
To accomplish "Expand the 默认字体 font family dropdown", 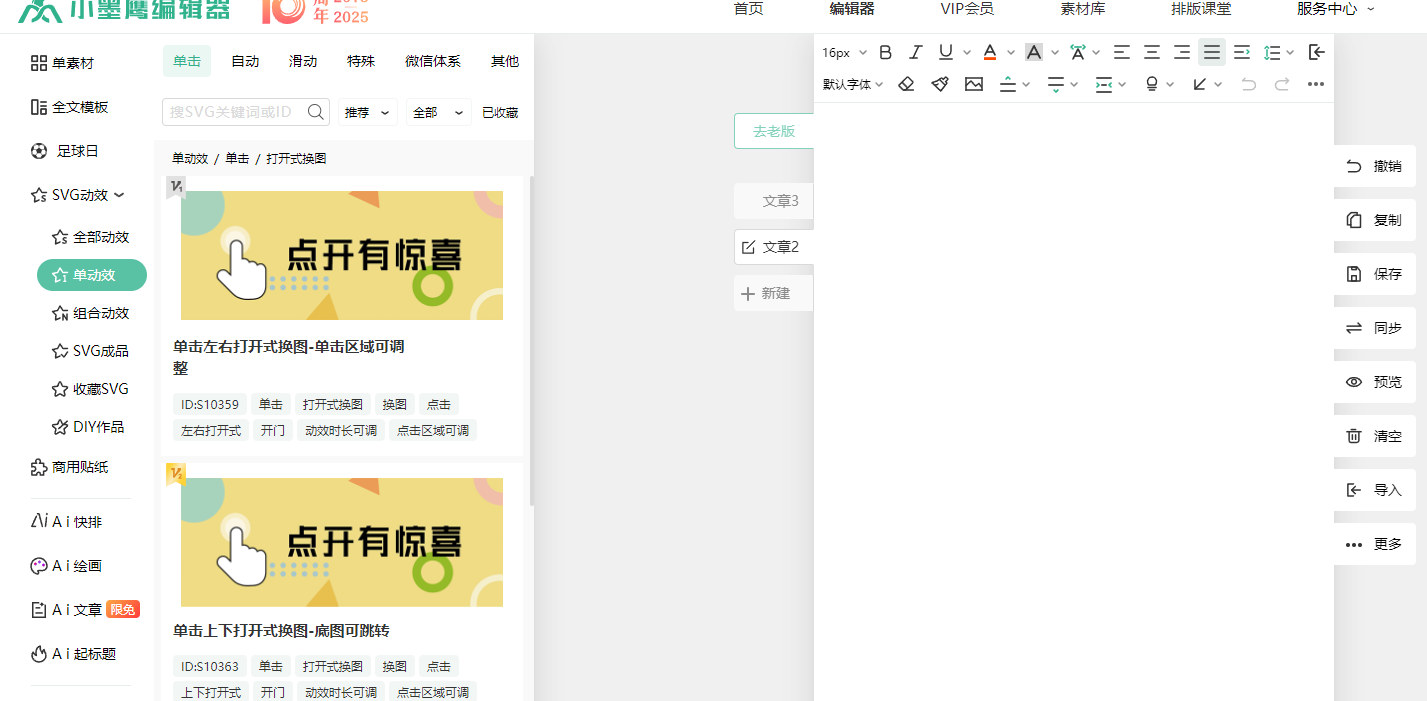I will (x=853, y=84).
